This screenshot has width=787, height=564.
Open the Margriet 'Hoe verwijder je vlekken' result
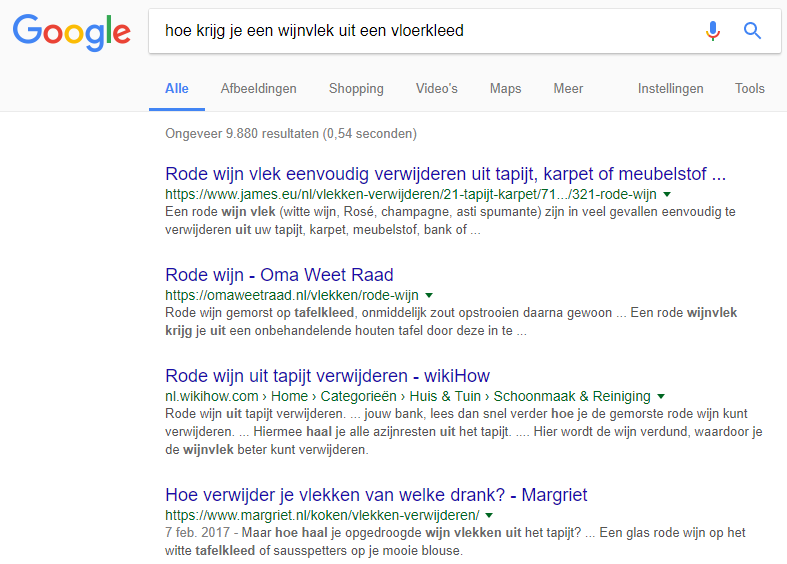click(376, 495)
